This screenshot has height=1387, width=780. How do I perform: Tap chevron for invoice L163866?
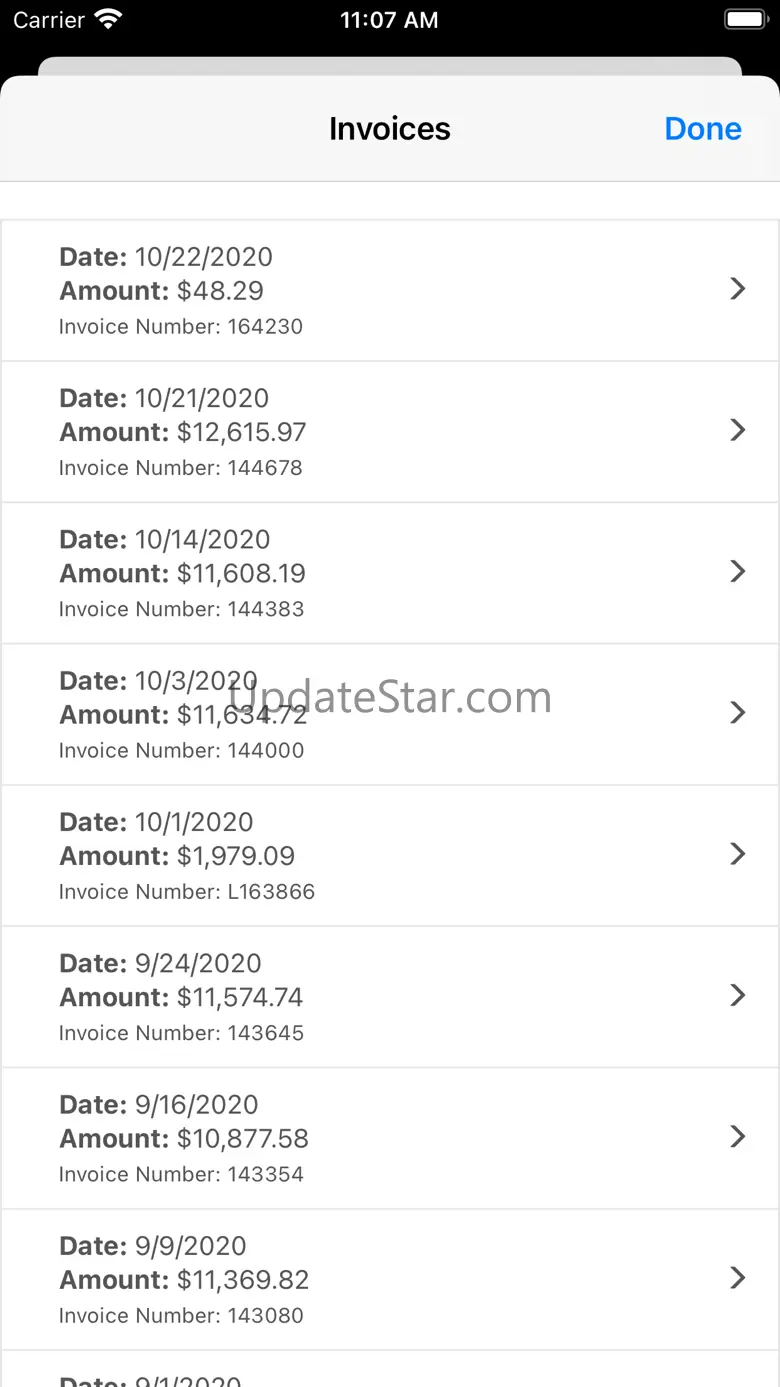(x=738, y=854)
